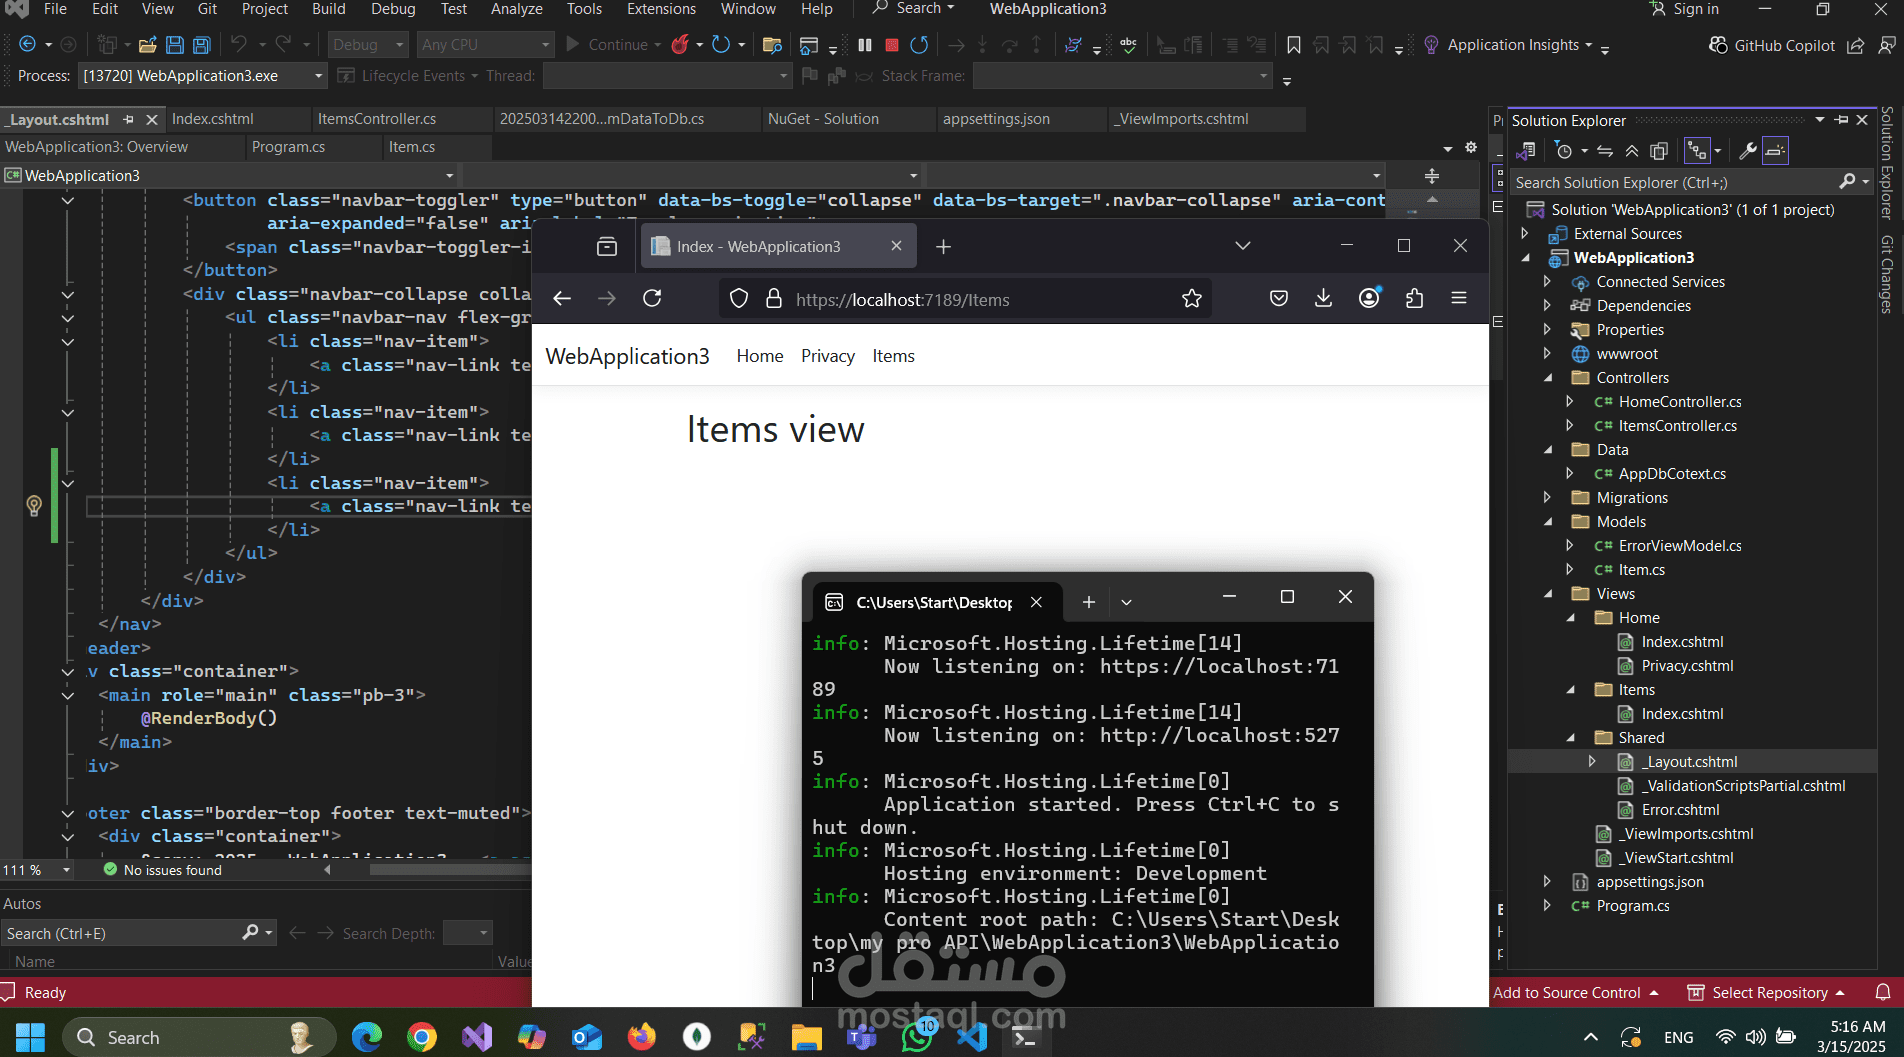Open the Debug menu
Screen dimensions: 1904x1057
point(393,9)
